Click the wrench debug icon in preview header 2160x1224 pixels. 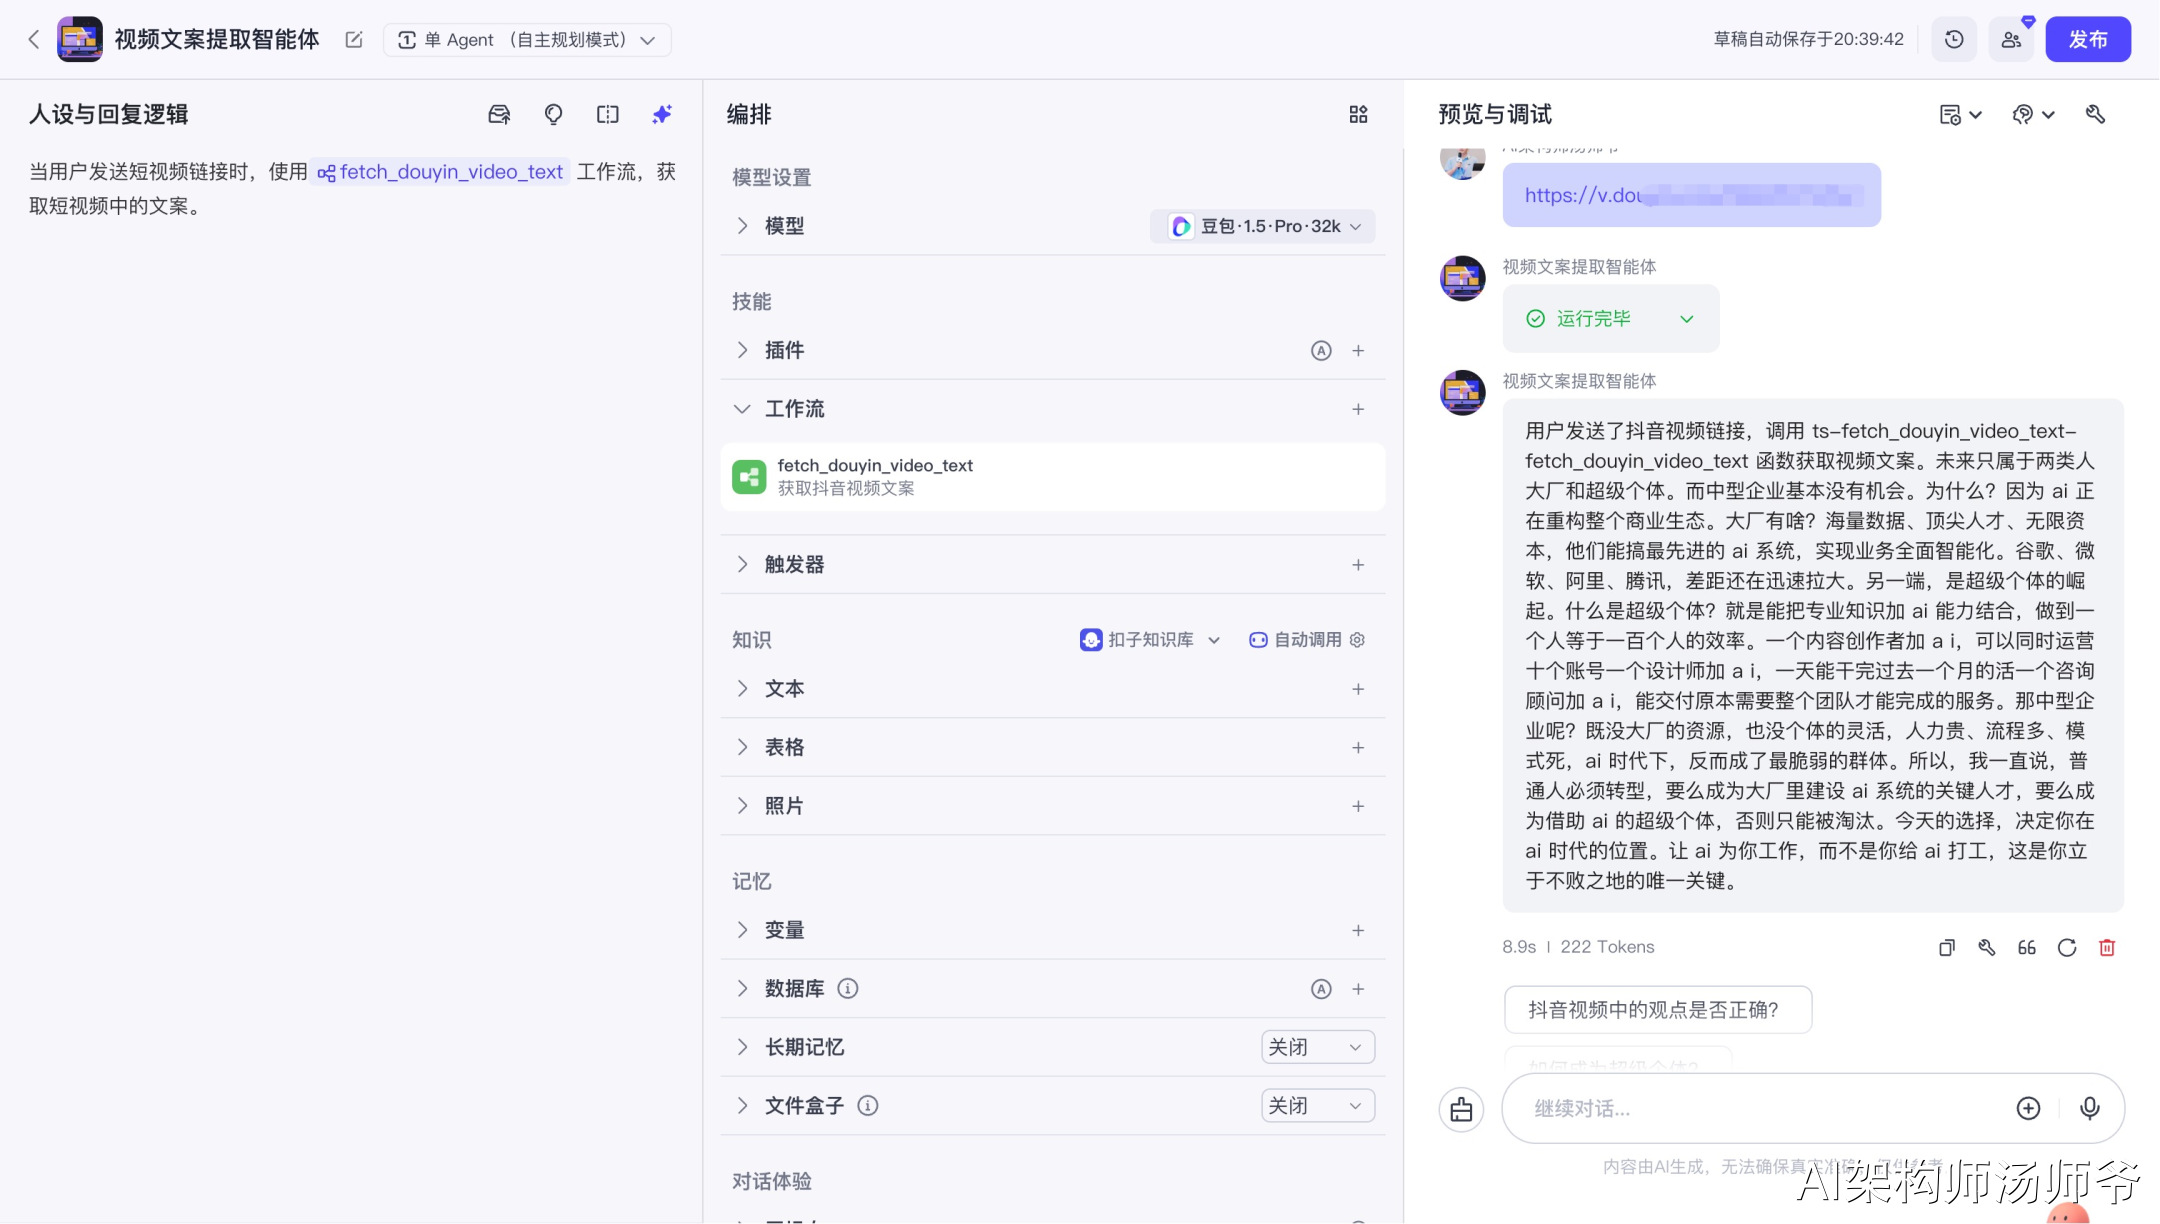point(2095,114)
